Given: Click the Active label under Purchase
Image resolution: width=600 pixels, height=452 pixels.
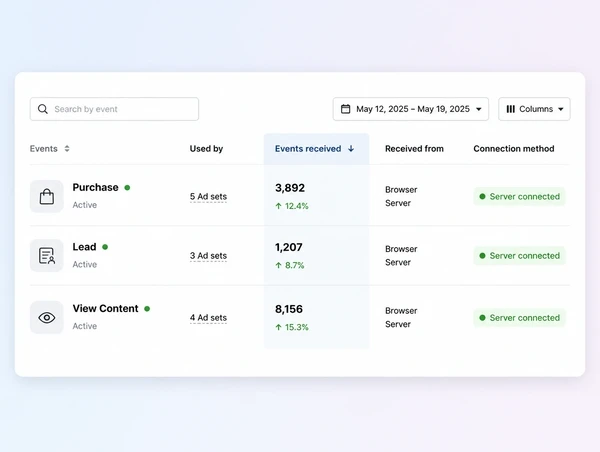Looking at the screenshot, I should (x=85, y=205).
